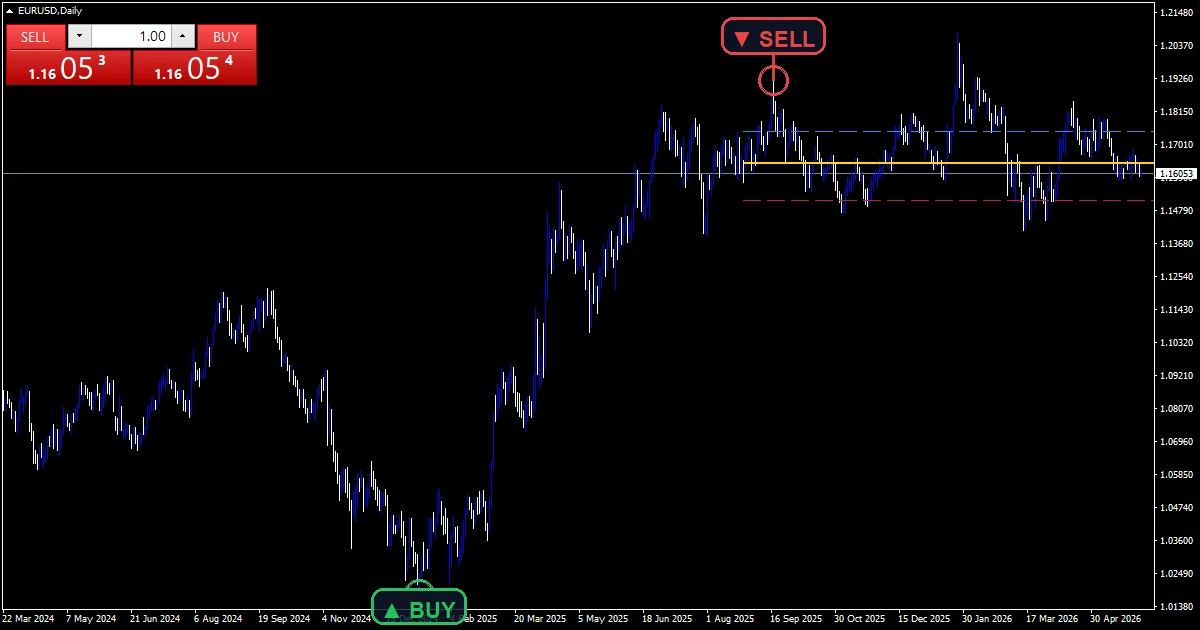Viewport: 1200px width, 630px height.
Task: Click the 6 Aug 2024 date label
Action: [219, 619]
